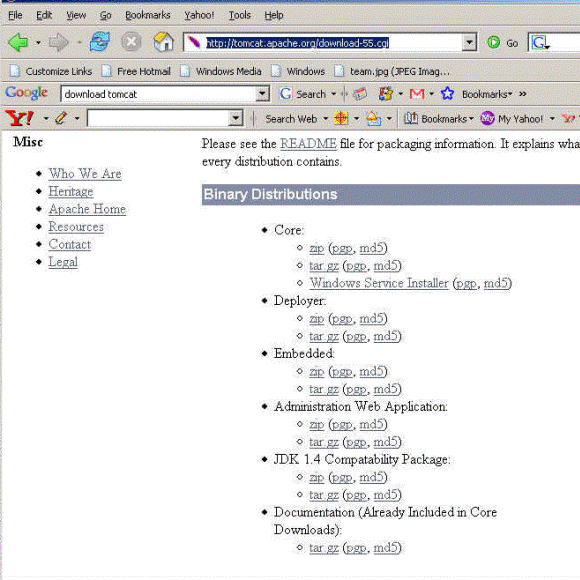Click the green Go button icon
580x580 pixels.
pyautogui.click(x=493, y=43)
